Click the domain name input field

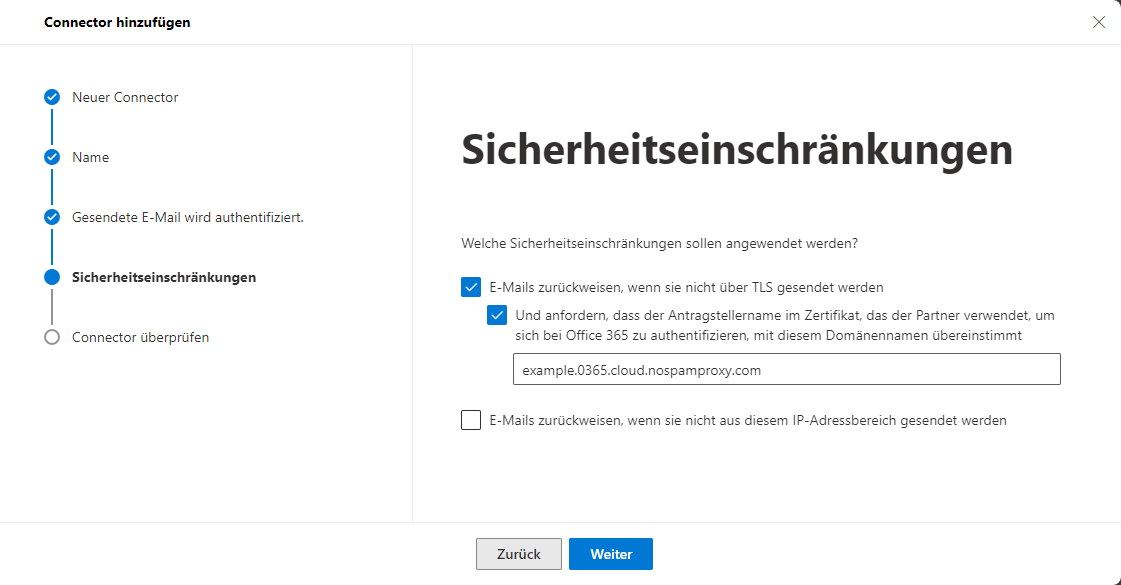pos(786,370)
